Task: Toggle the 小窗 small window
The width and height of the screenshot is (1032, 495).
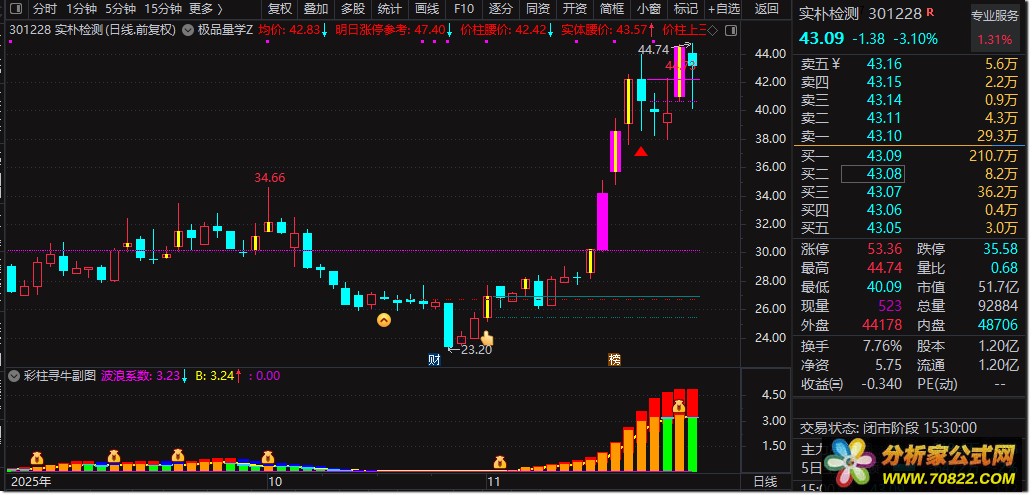Action: point(649,9)
